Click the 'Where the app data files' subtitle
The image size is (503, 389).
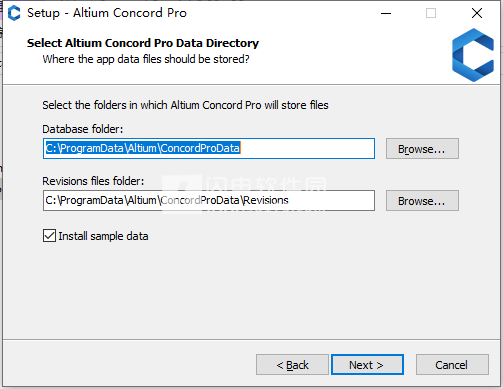146,59
